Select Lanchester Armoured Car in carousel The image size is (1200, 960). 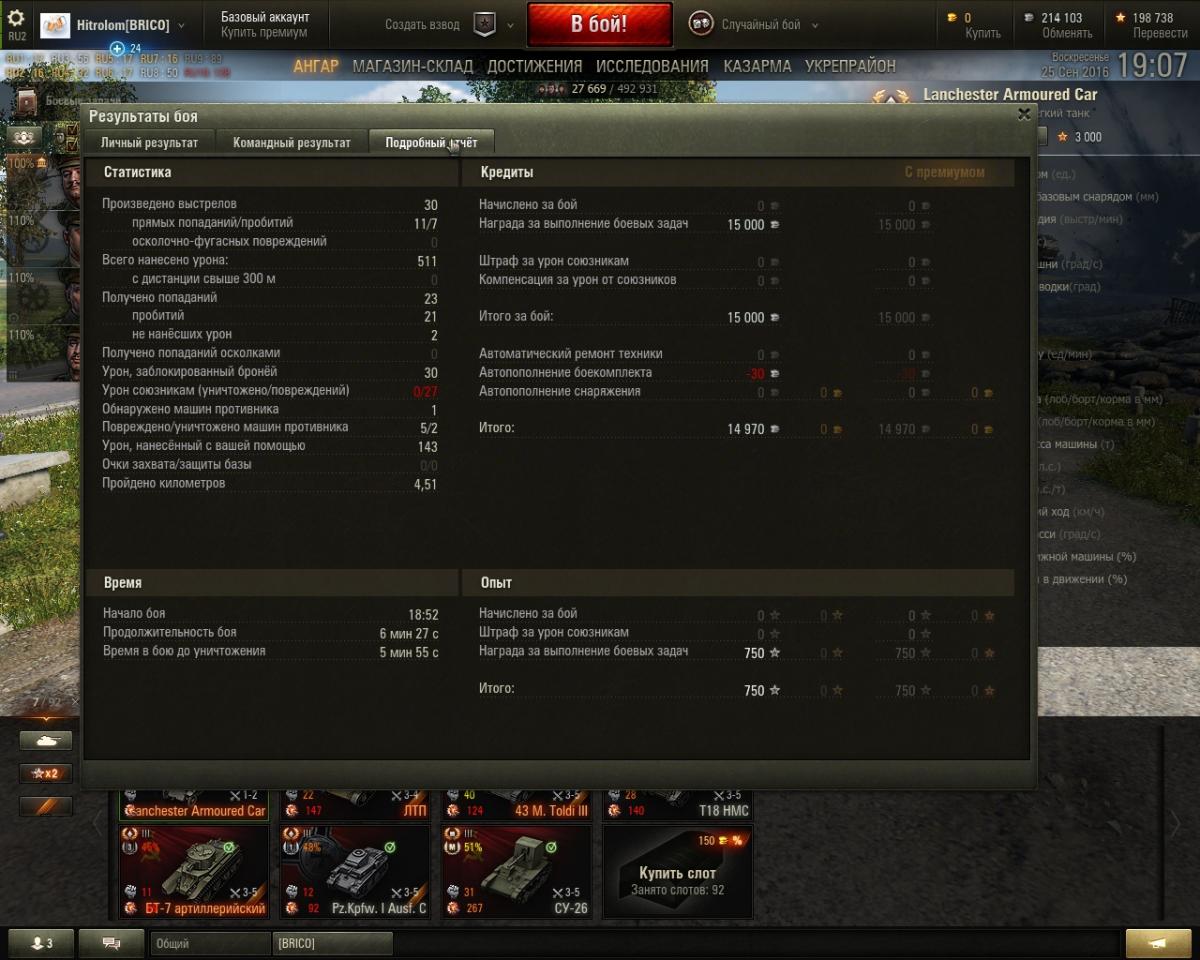(194, 804)
